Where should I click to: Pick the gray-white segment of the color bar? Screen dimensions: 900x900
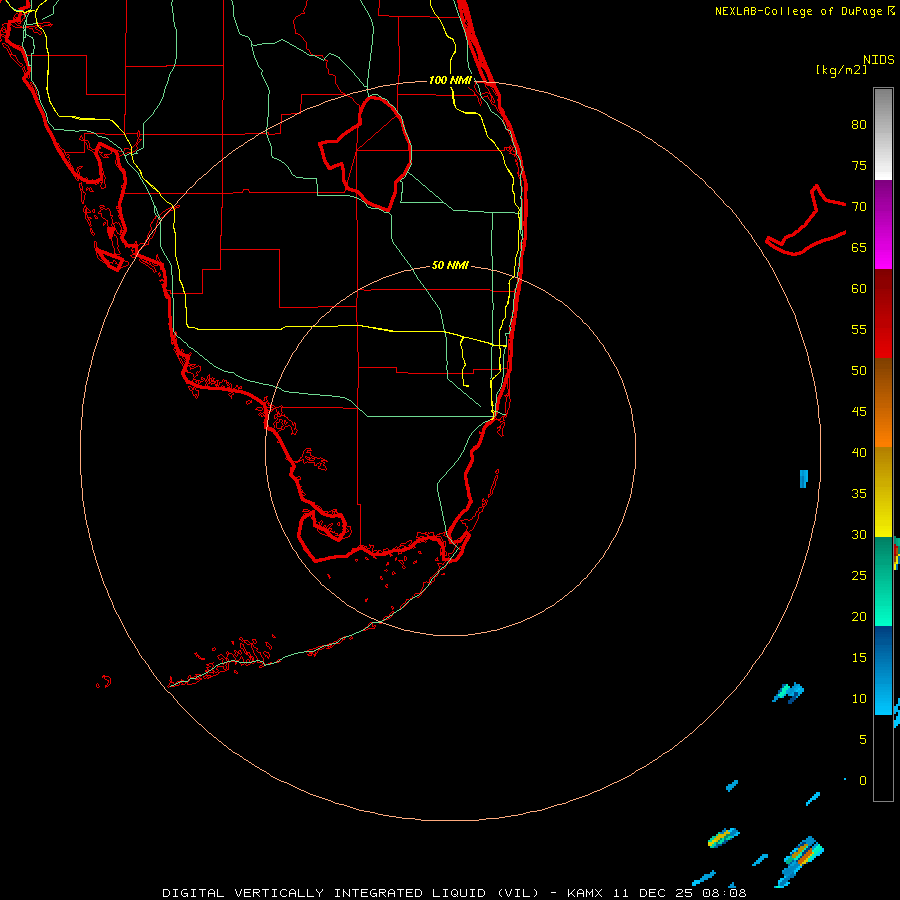pyautogui.click(x=883, y=134)
